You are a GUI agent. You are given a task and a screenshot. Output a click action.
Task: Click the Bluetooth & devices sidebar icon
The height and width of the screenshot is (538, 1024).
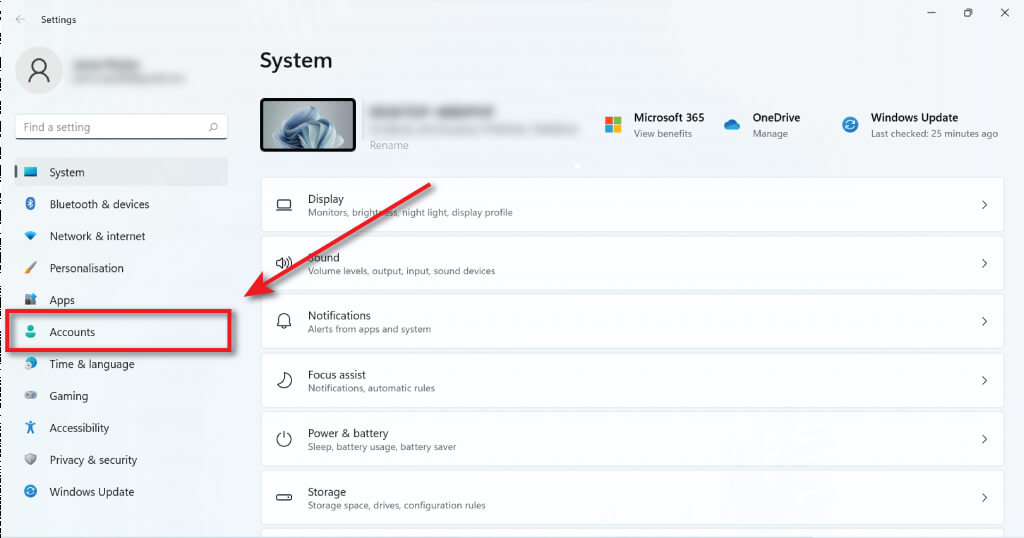tap(31, 204)
